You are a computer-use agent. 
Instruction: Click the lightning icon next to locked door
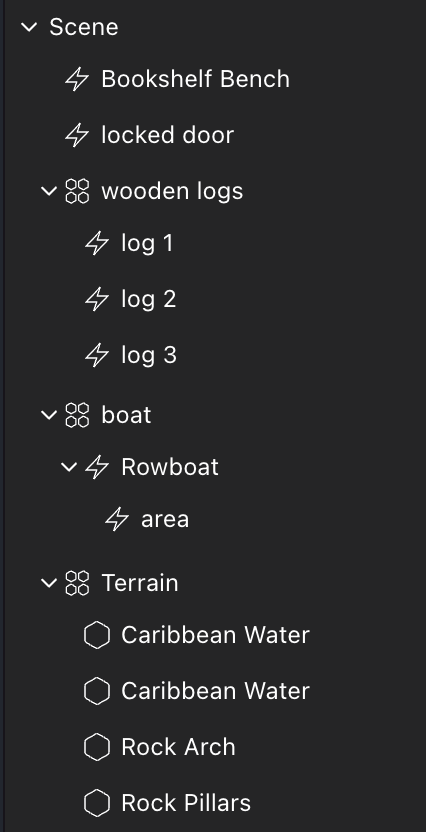[77, 135]
